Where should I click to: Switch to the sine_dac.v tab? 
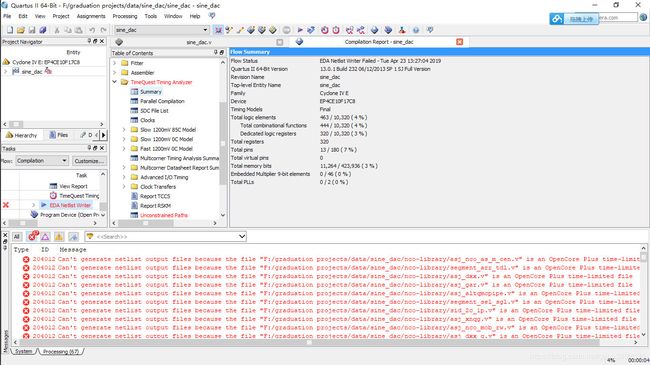point(199,42)
